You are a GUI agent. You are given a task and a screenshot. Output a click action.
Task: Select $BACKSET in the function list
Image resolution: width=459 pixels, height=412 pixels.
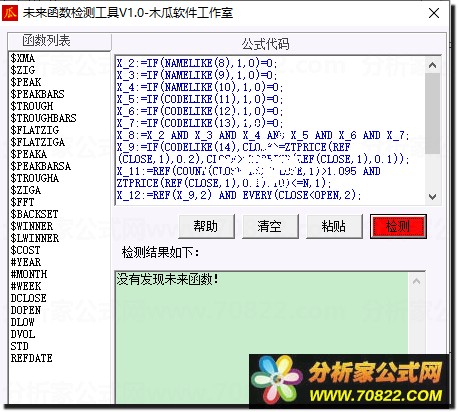34,214
